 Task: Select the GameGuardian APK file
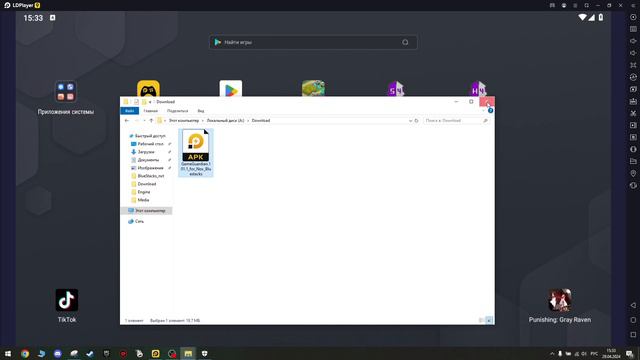pos(196,153)
